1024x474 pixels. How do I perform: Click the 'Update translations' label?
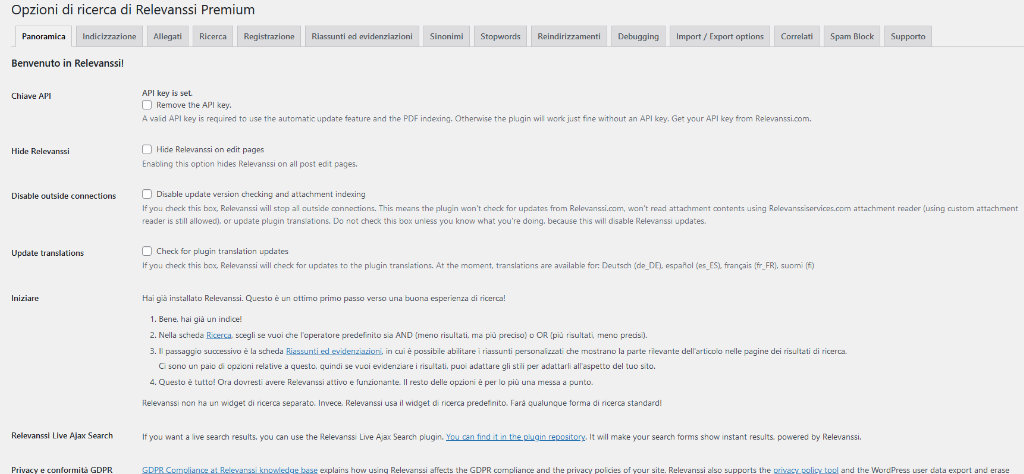click(48, 253)
